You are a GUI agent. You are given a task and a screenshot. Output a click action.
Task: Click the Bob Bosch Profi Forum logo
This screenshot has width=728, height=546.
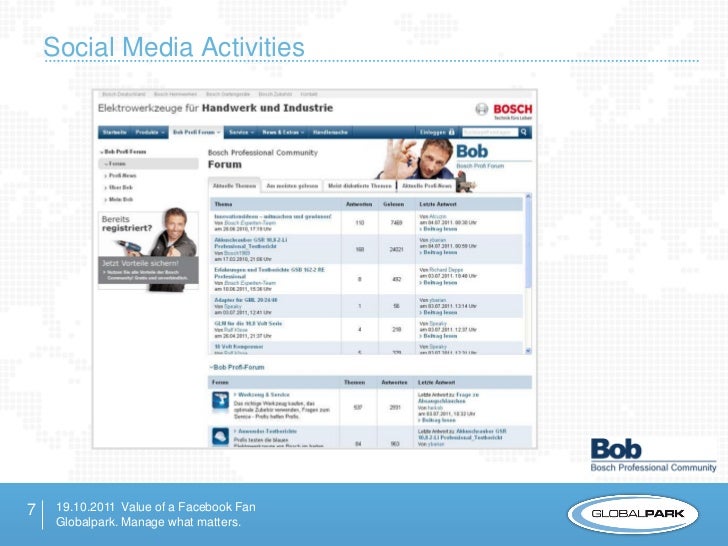480,156
